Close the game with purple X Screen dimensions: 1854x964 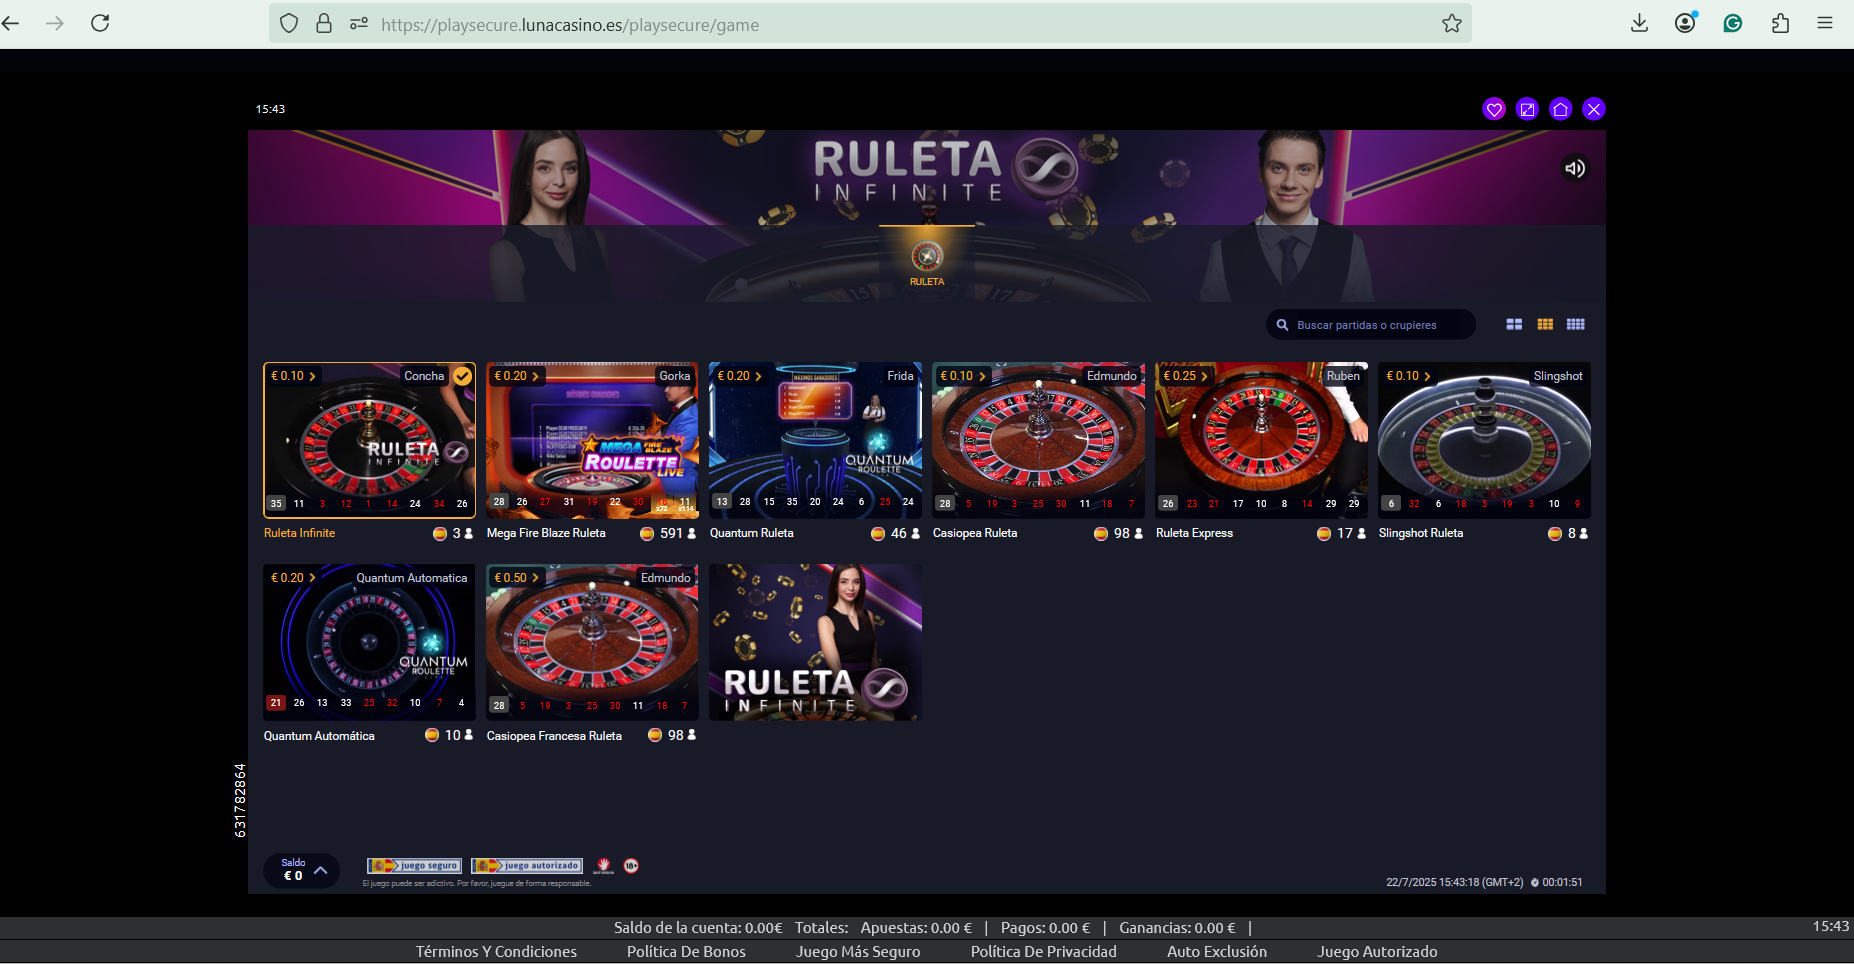point(1594,109)
